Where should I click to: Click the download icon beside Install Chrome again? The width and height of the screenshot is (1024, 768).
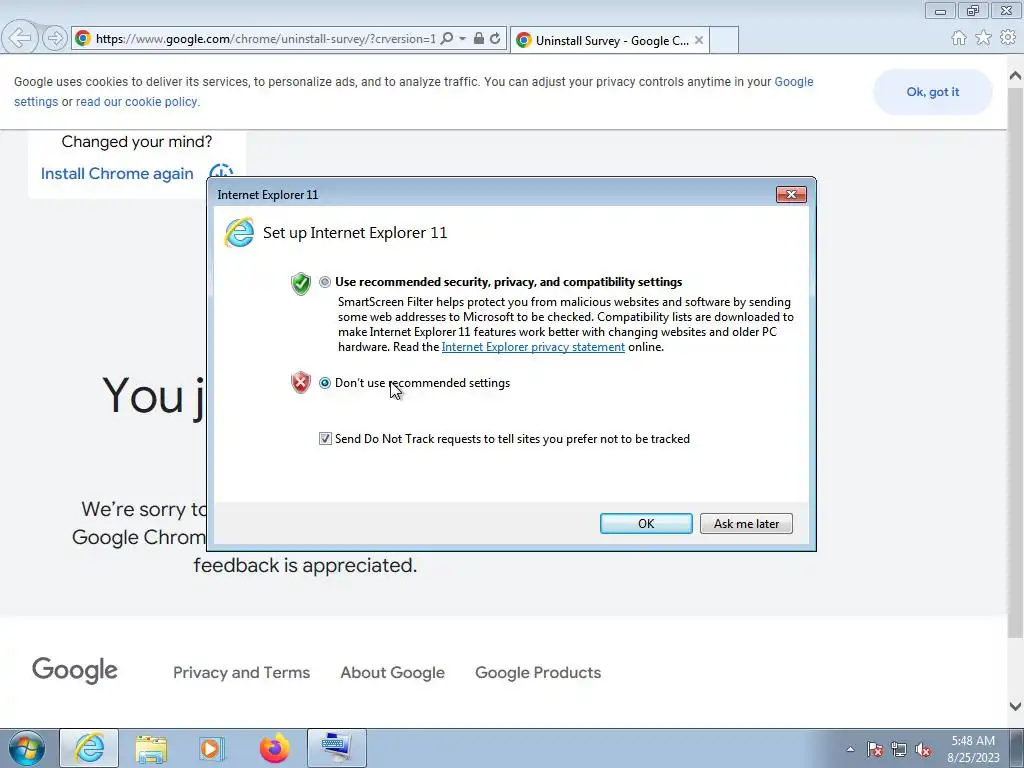coord(221,173)
